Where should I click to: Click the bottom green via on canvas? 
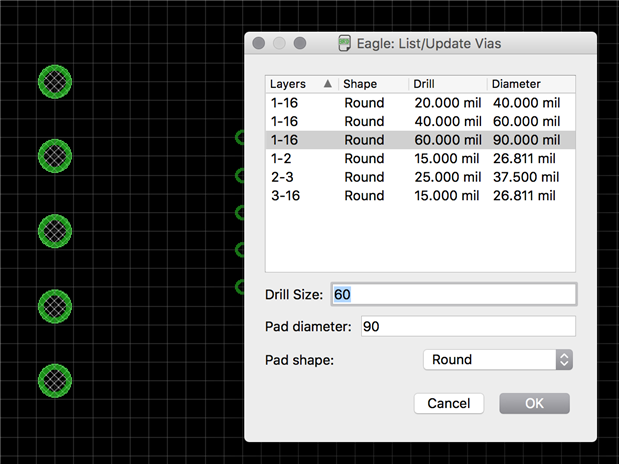point(55,379)
